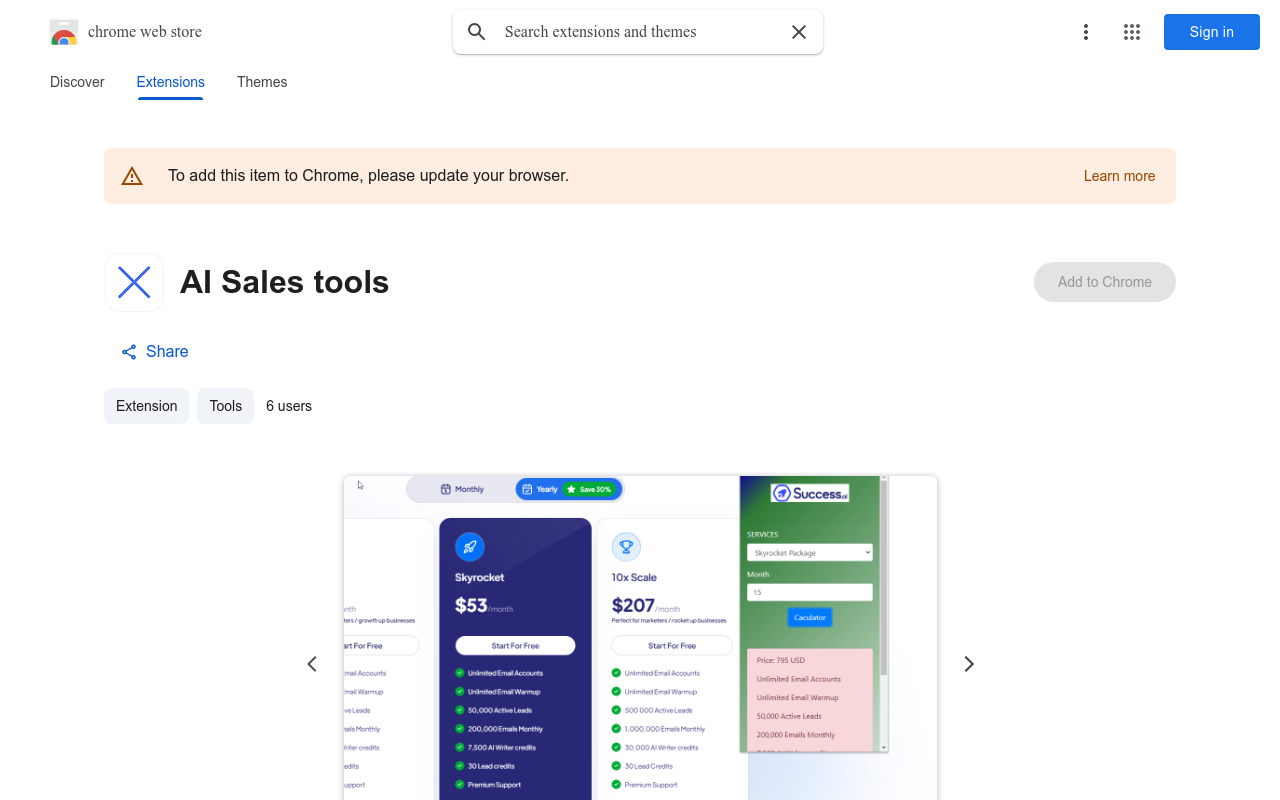Viewport: 1280px width, 800px height.
Task: Click the 6 users text
Action: (289, 406)
